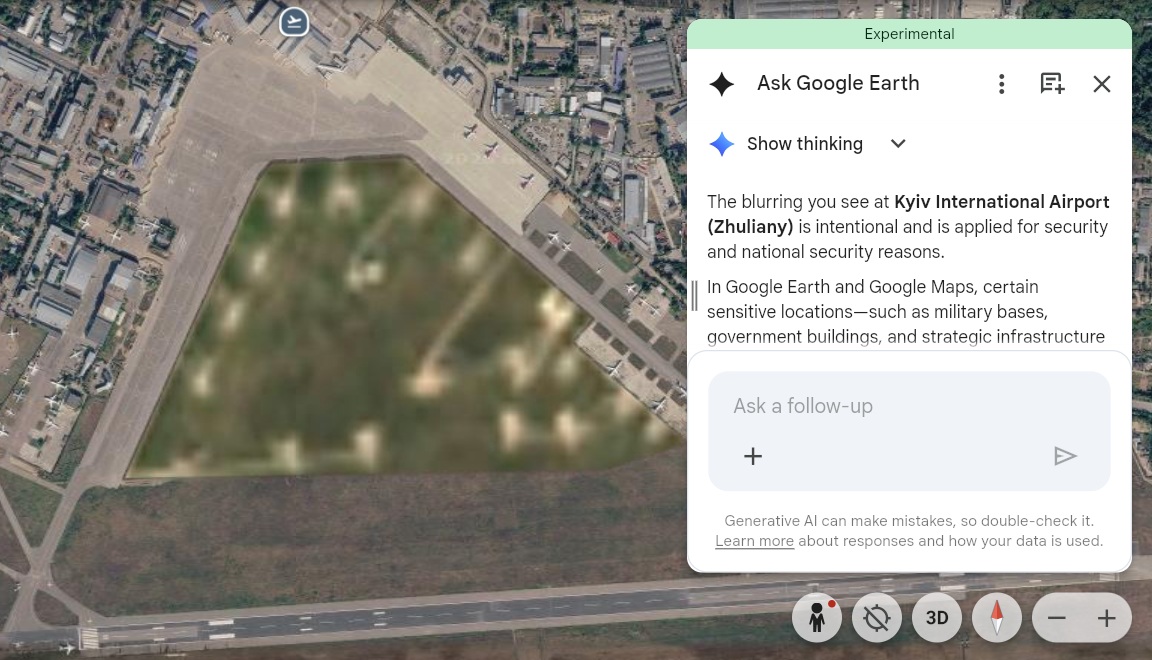Click the blue Show thinking sparkle icon

(x=721, y=144)
